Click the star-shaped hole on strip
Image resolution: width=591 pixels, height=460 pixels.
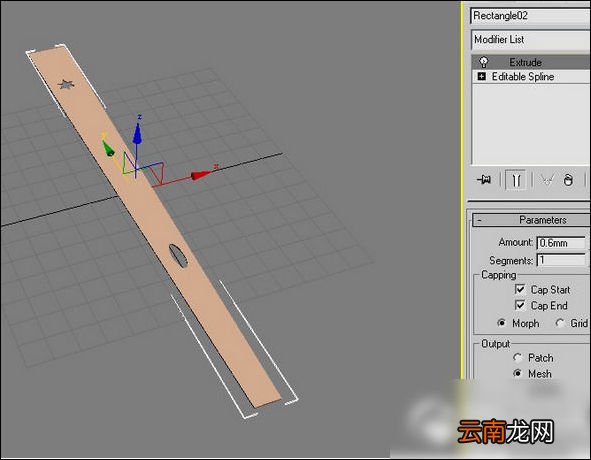[x=66, y=84]
